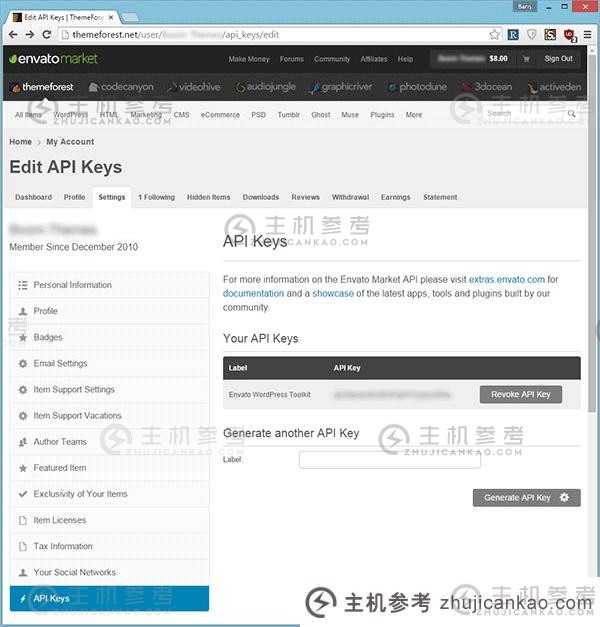
Task: Click the Item Support Settings gear icon
Action: click(23, 389)
